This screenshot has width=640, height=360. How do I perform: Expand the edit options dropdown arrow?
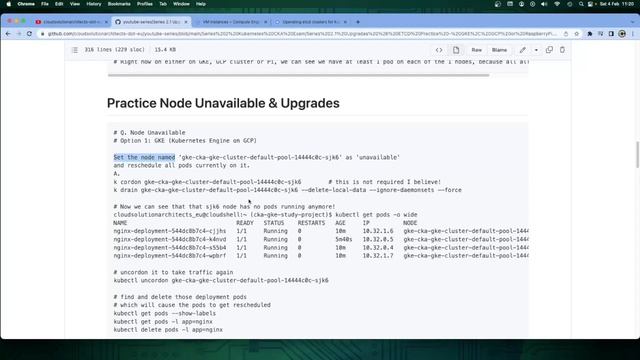tap(536, 50)
